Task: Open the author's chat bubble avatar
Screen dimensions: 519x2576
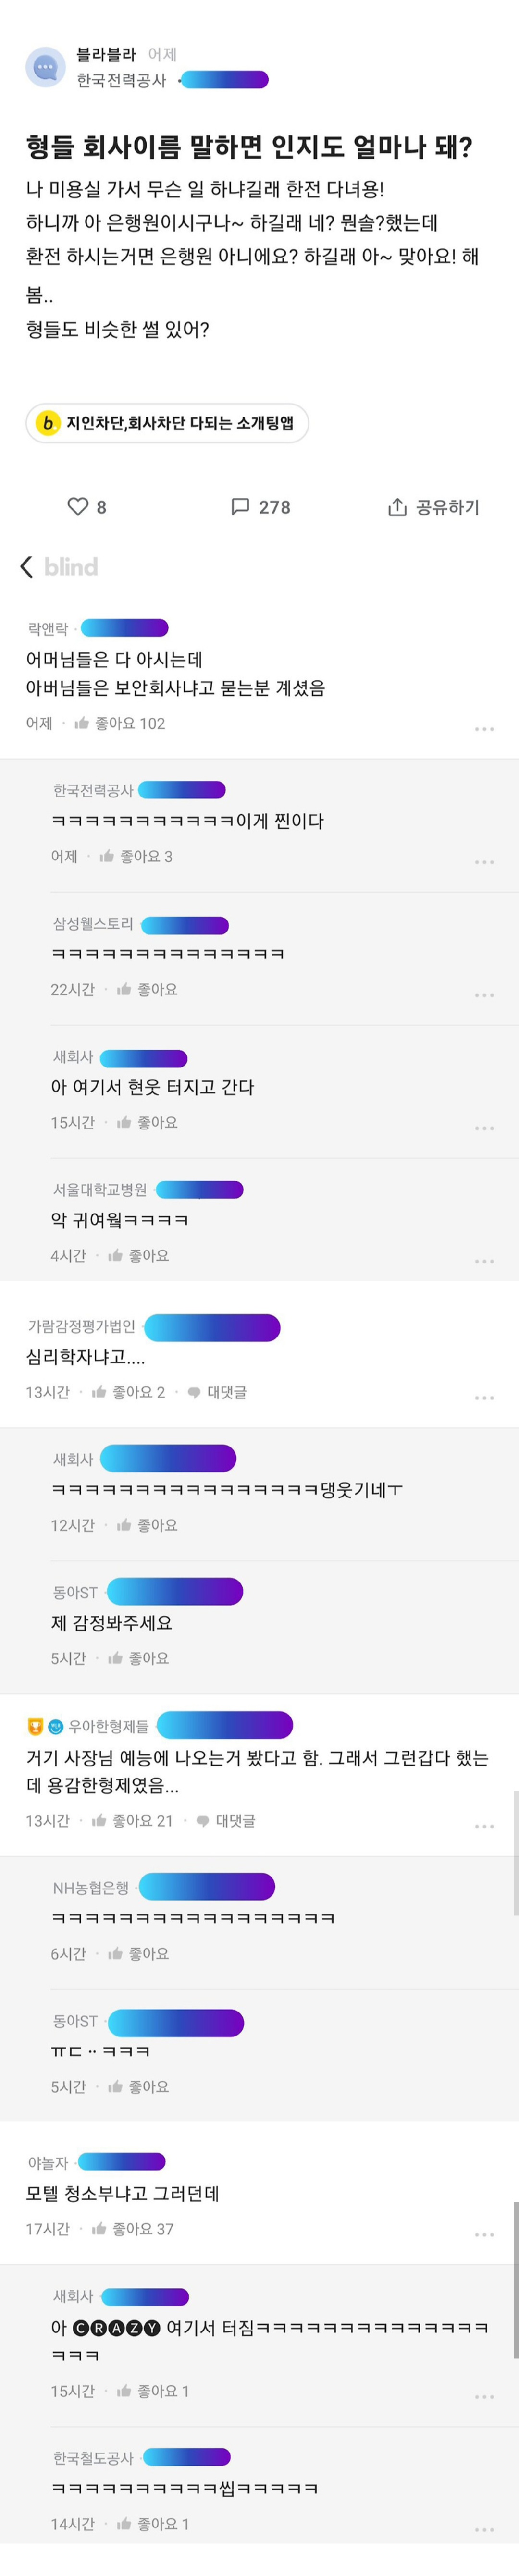Action: [45, 67]
